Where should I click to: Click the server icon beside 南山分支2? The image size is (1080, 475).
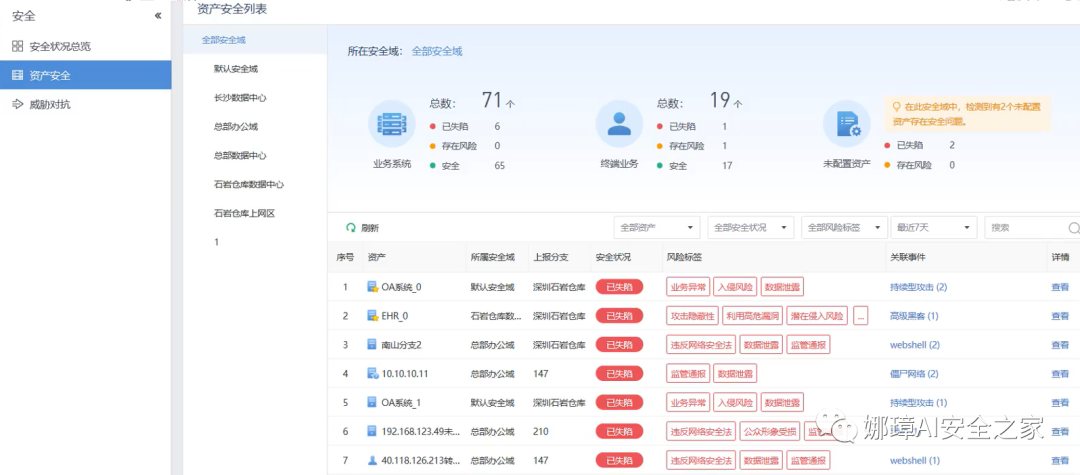pos(372,345)
